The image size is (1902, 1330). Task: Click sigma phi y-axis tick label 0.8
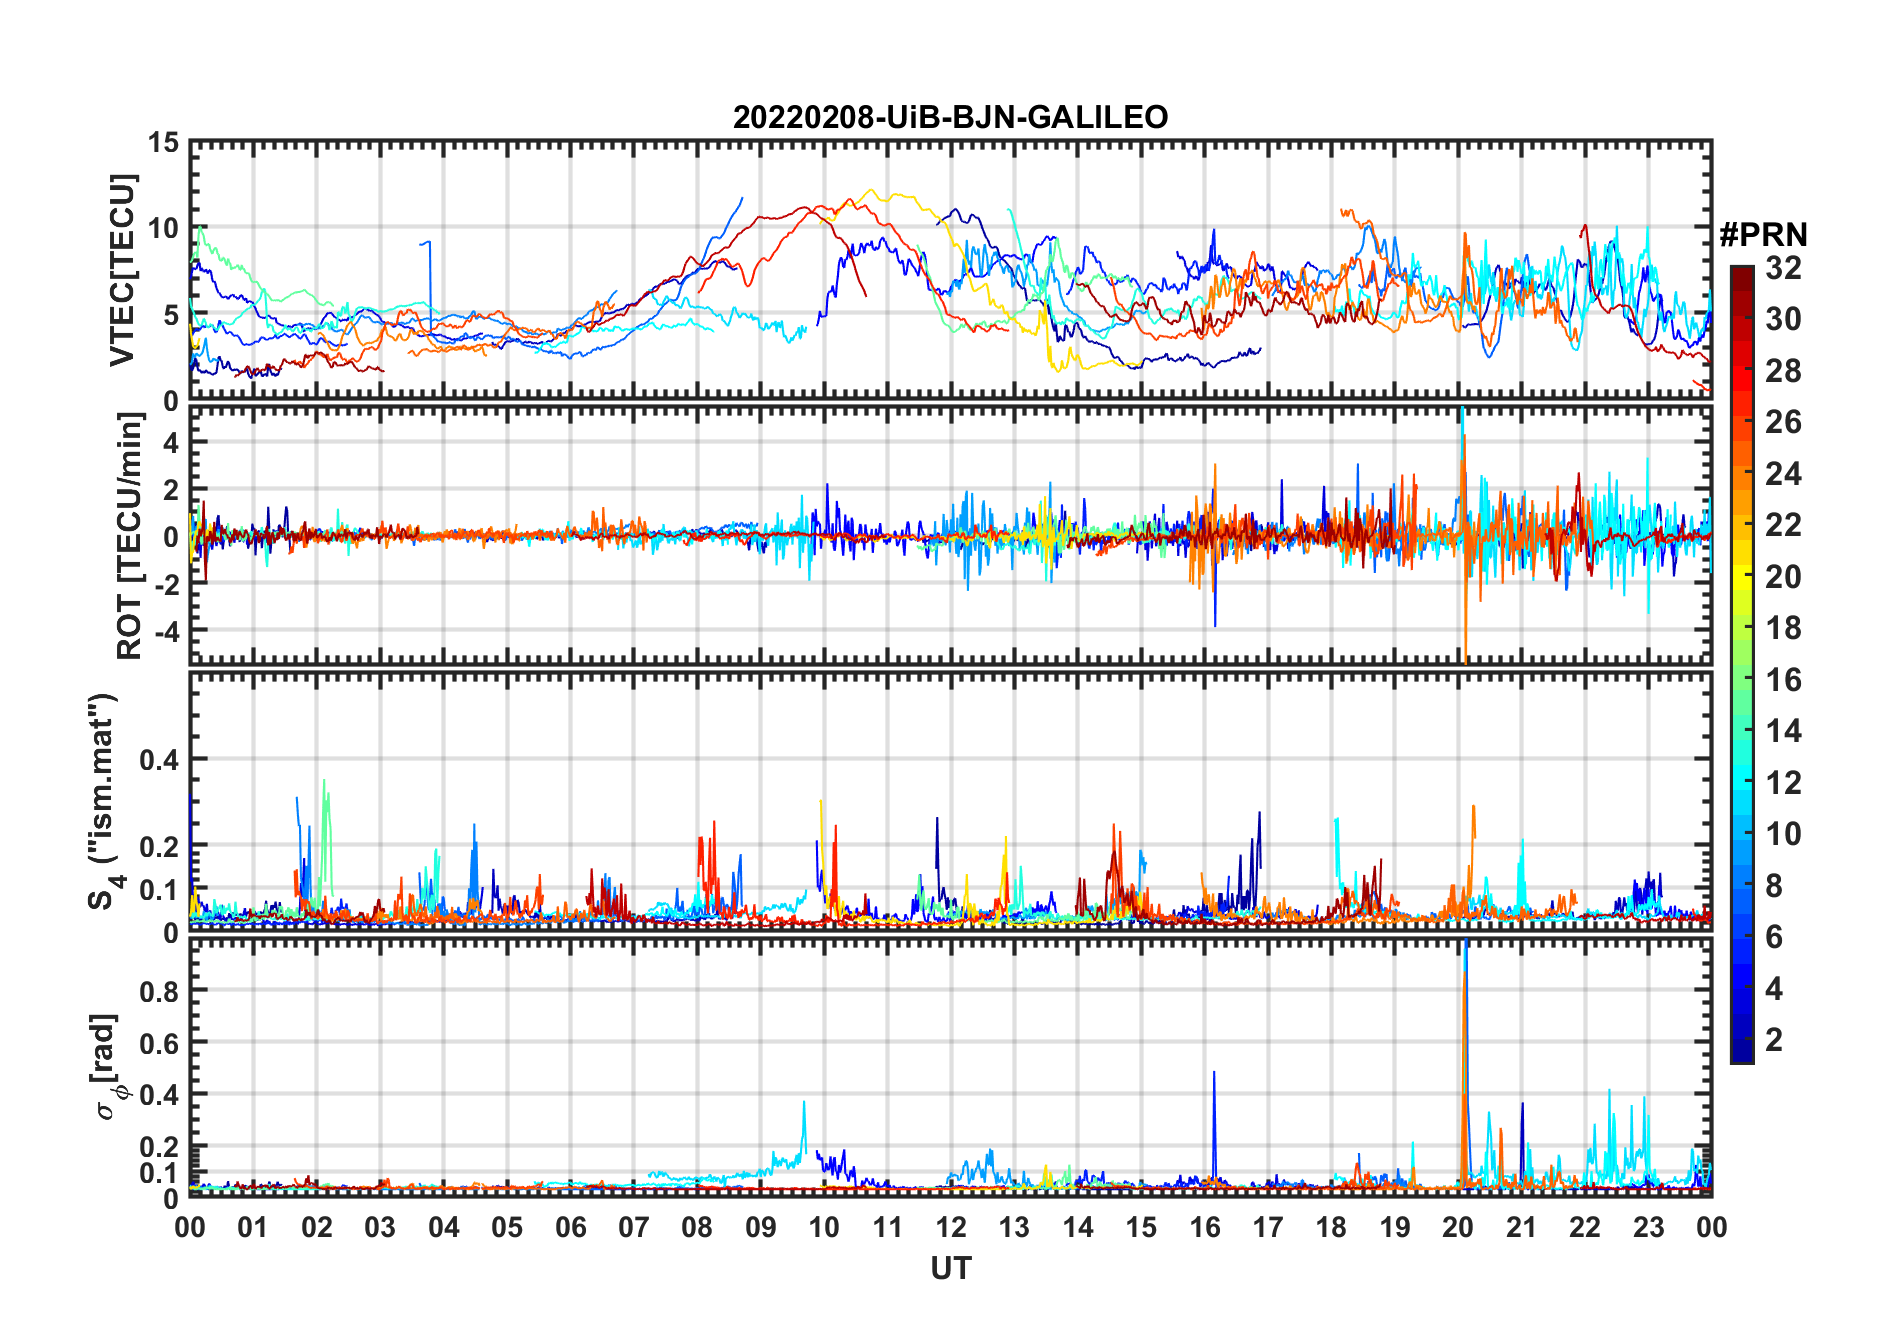point(159,991)
